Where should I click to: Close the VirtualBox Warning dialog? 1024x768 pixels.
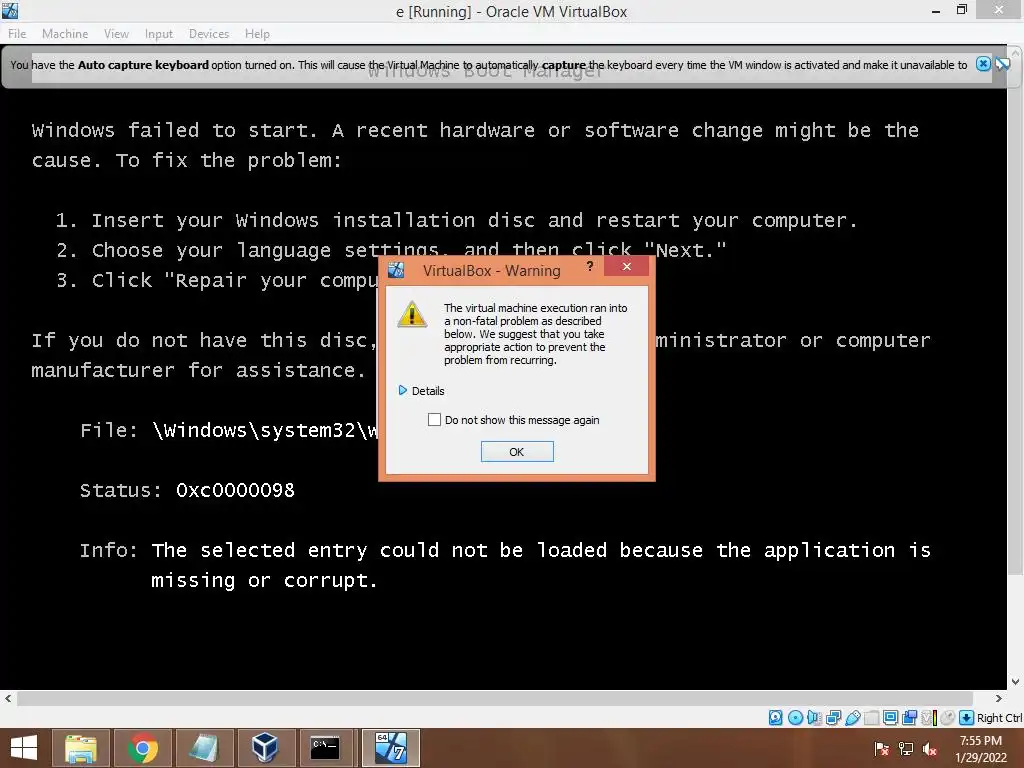pyautogui.click(x=626, y=266)
